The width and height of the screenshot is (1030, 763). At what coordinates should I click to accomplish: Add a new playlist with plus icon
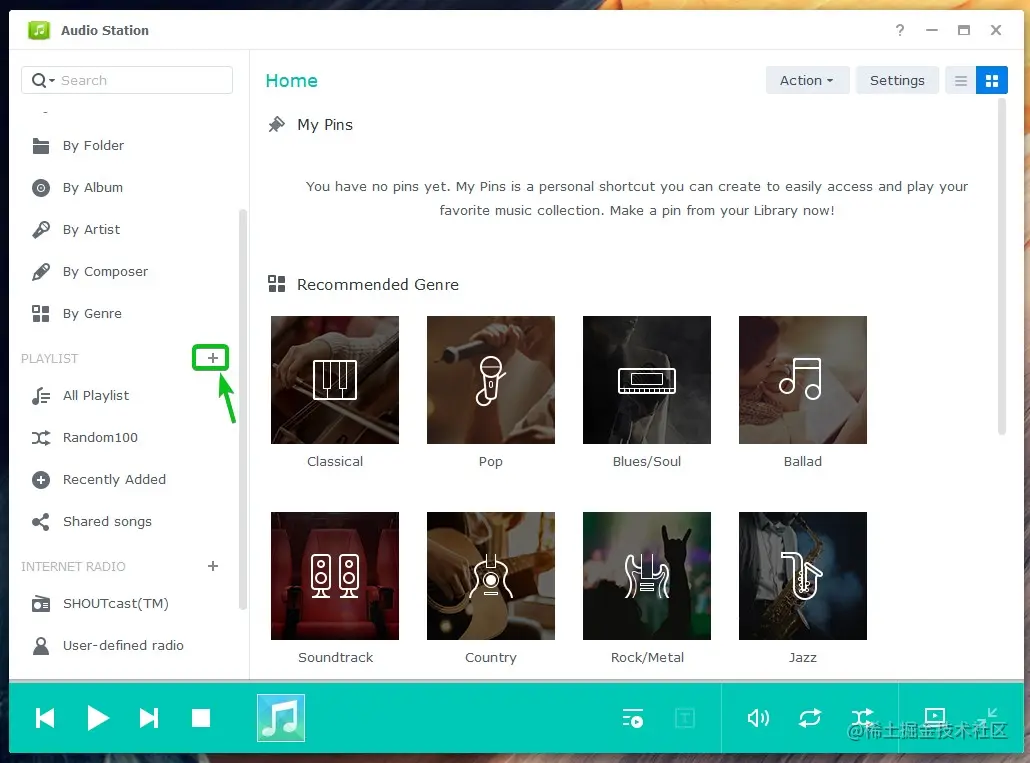click(x=212, y=358)
